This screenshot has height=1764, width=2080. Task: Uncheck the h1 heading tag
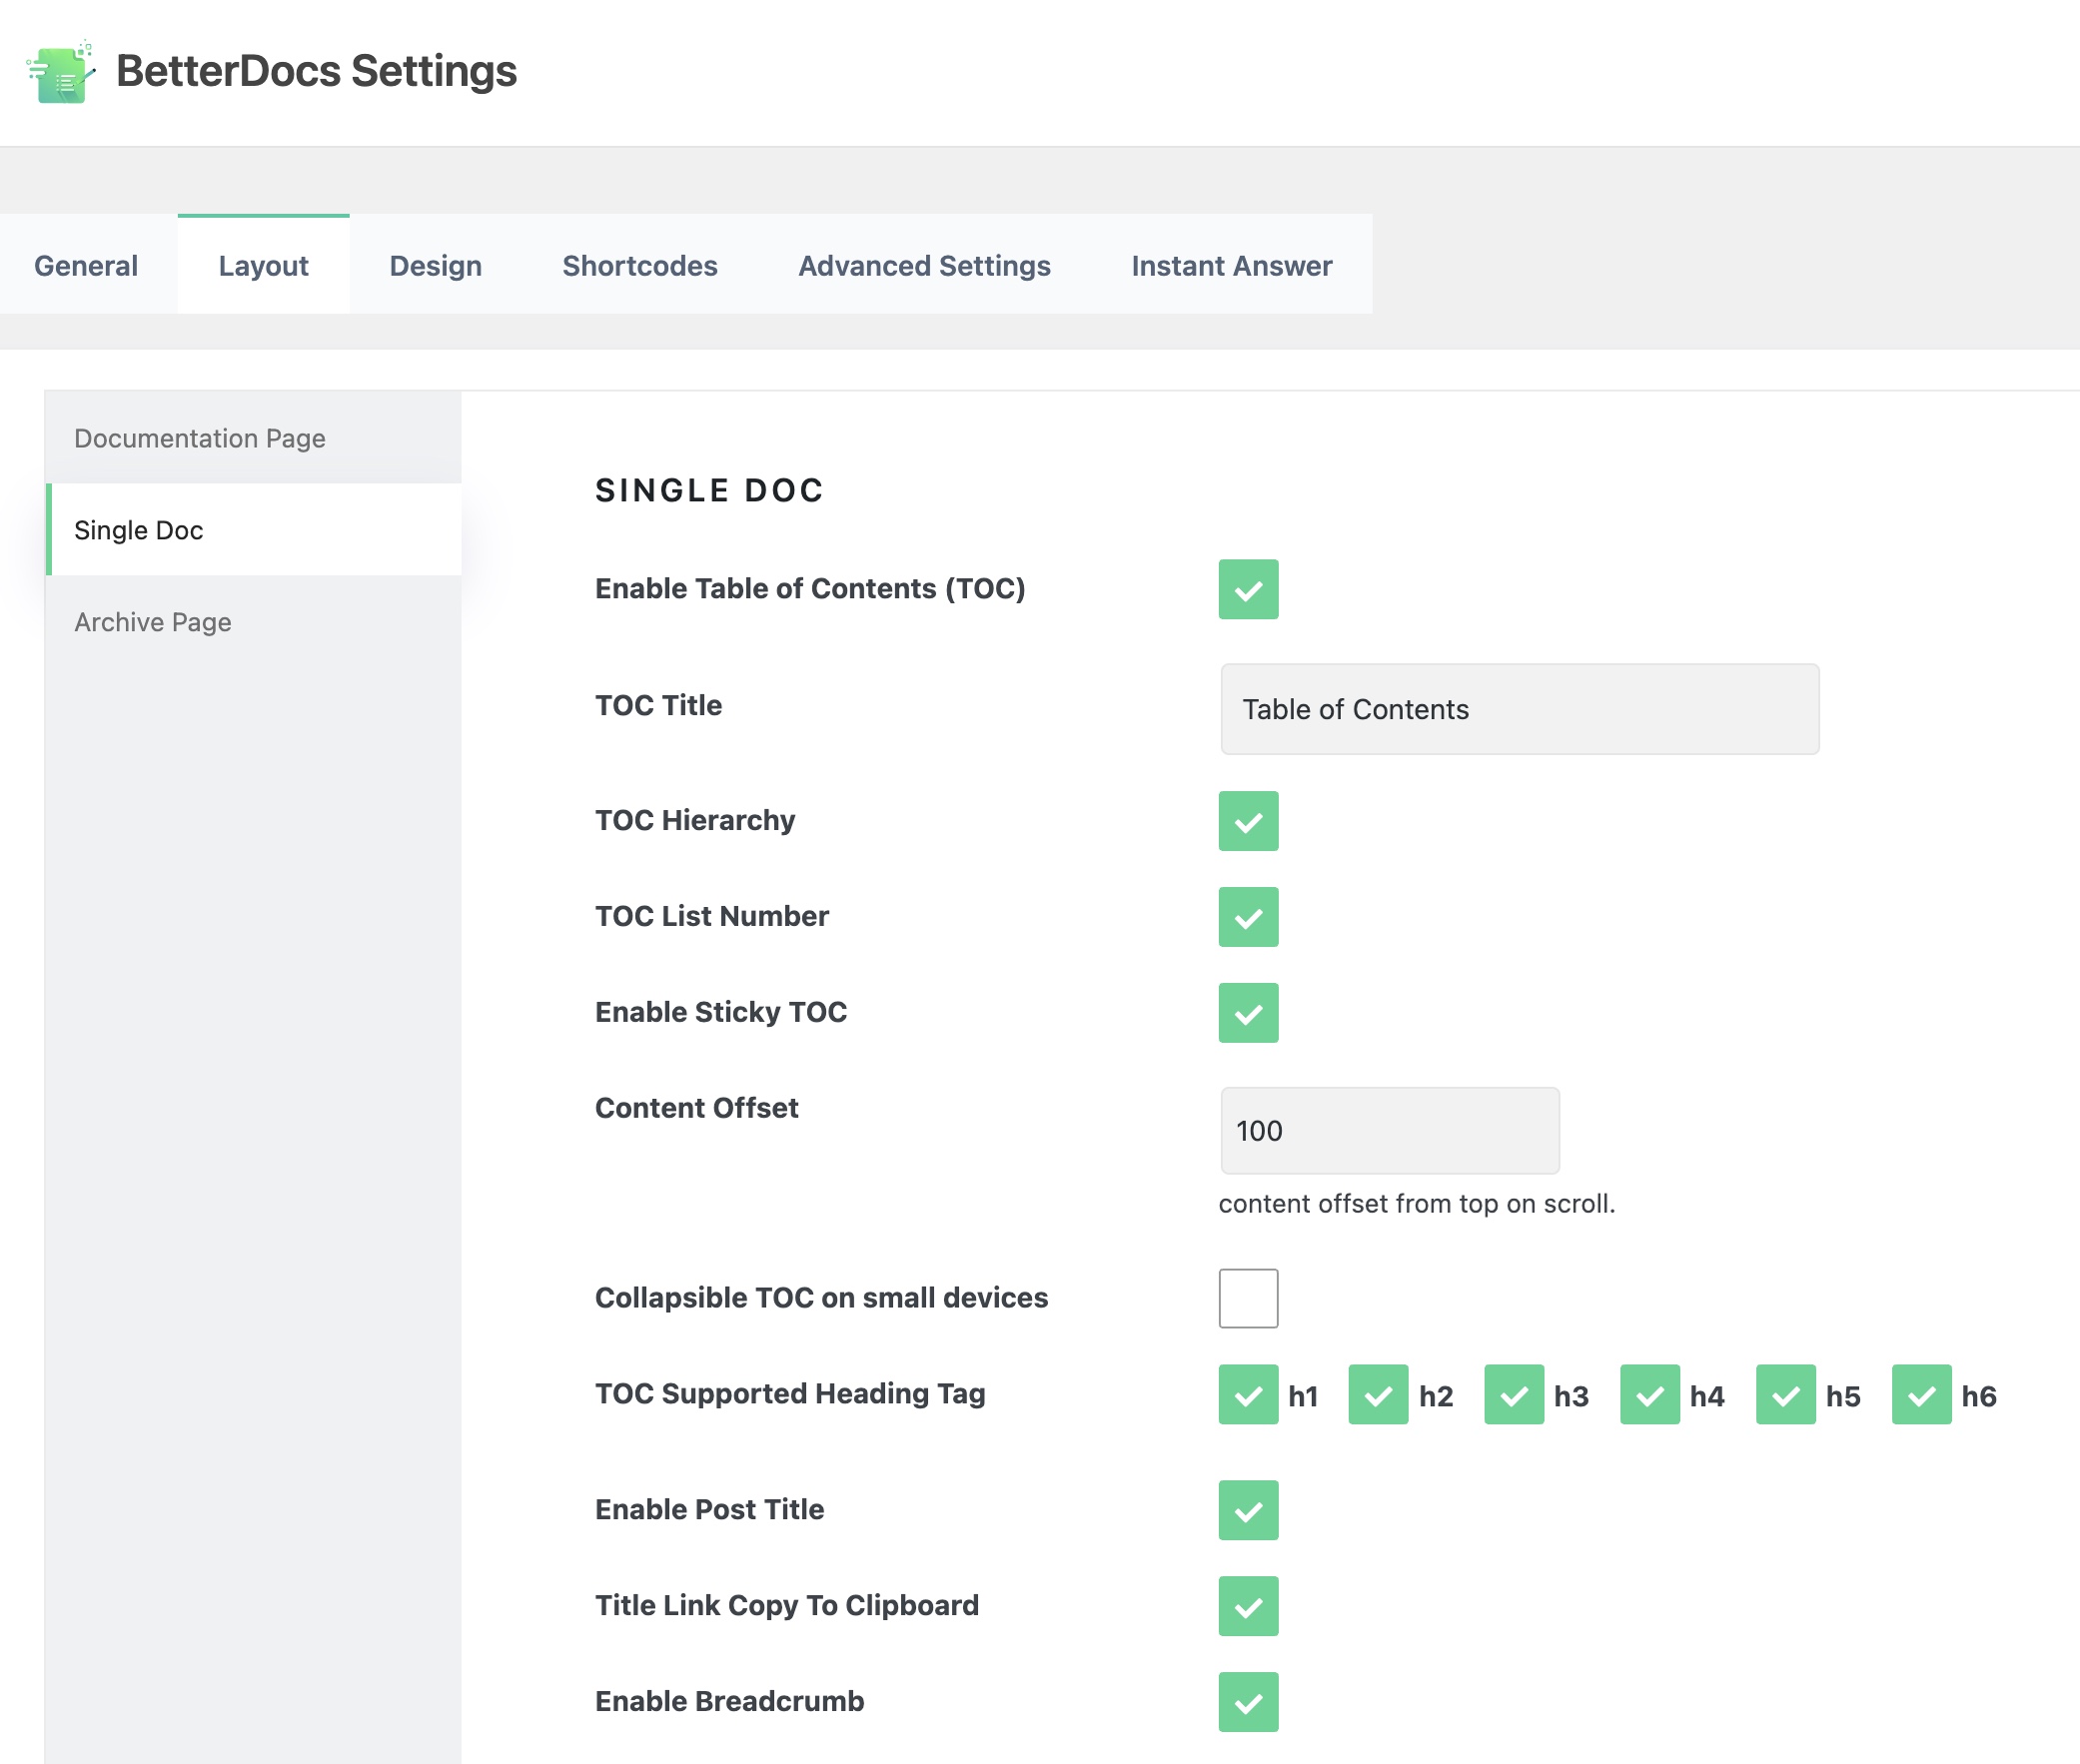pyautogui.click(x=1248, y=1394)
